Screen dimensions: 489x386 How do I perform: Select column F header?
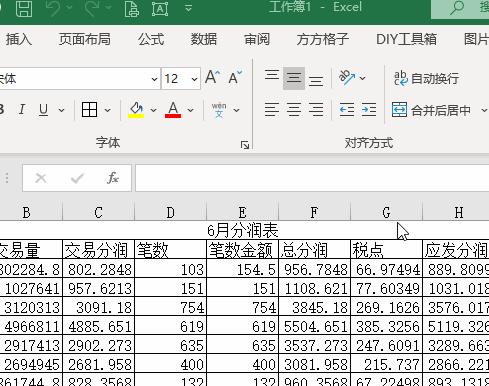pos(314,212)
